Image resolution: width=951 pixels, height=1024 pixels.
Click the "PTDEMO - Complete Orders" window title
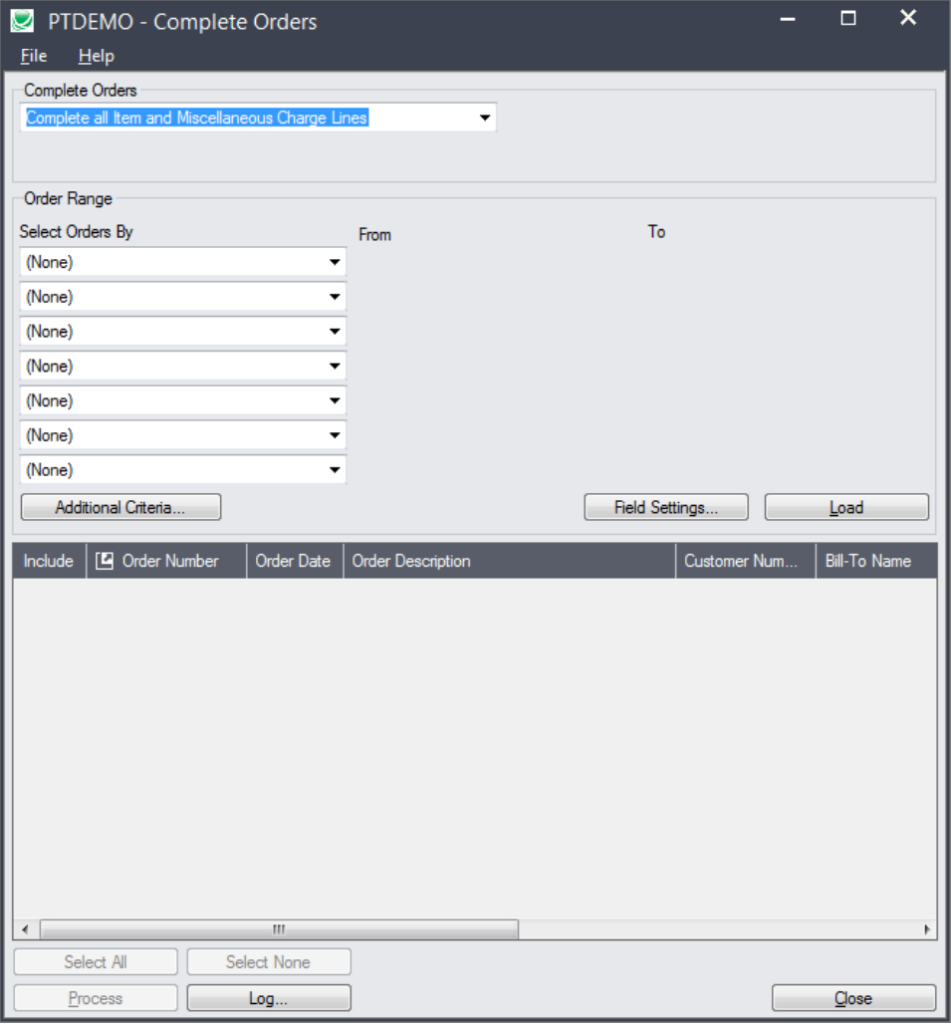[x=182, y=22]
